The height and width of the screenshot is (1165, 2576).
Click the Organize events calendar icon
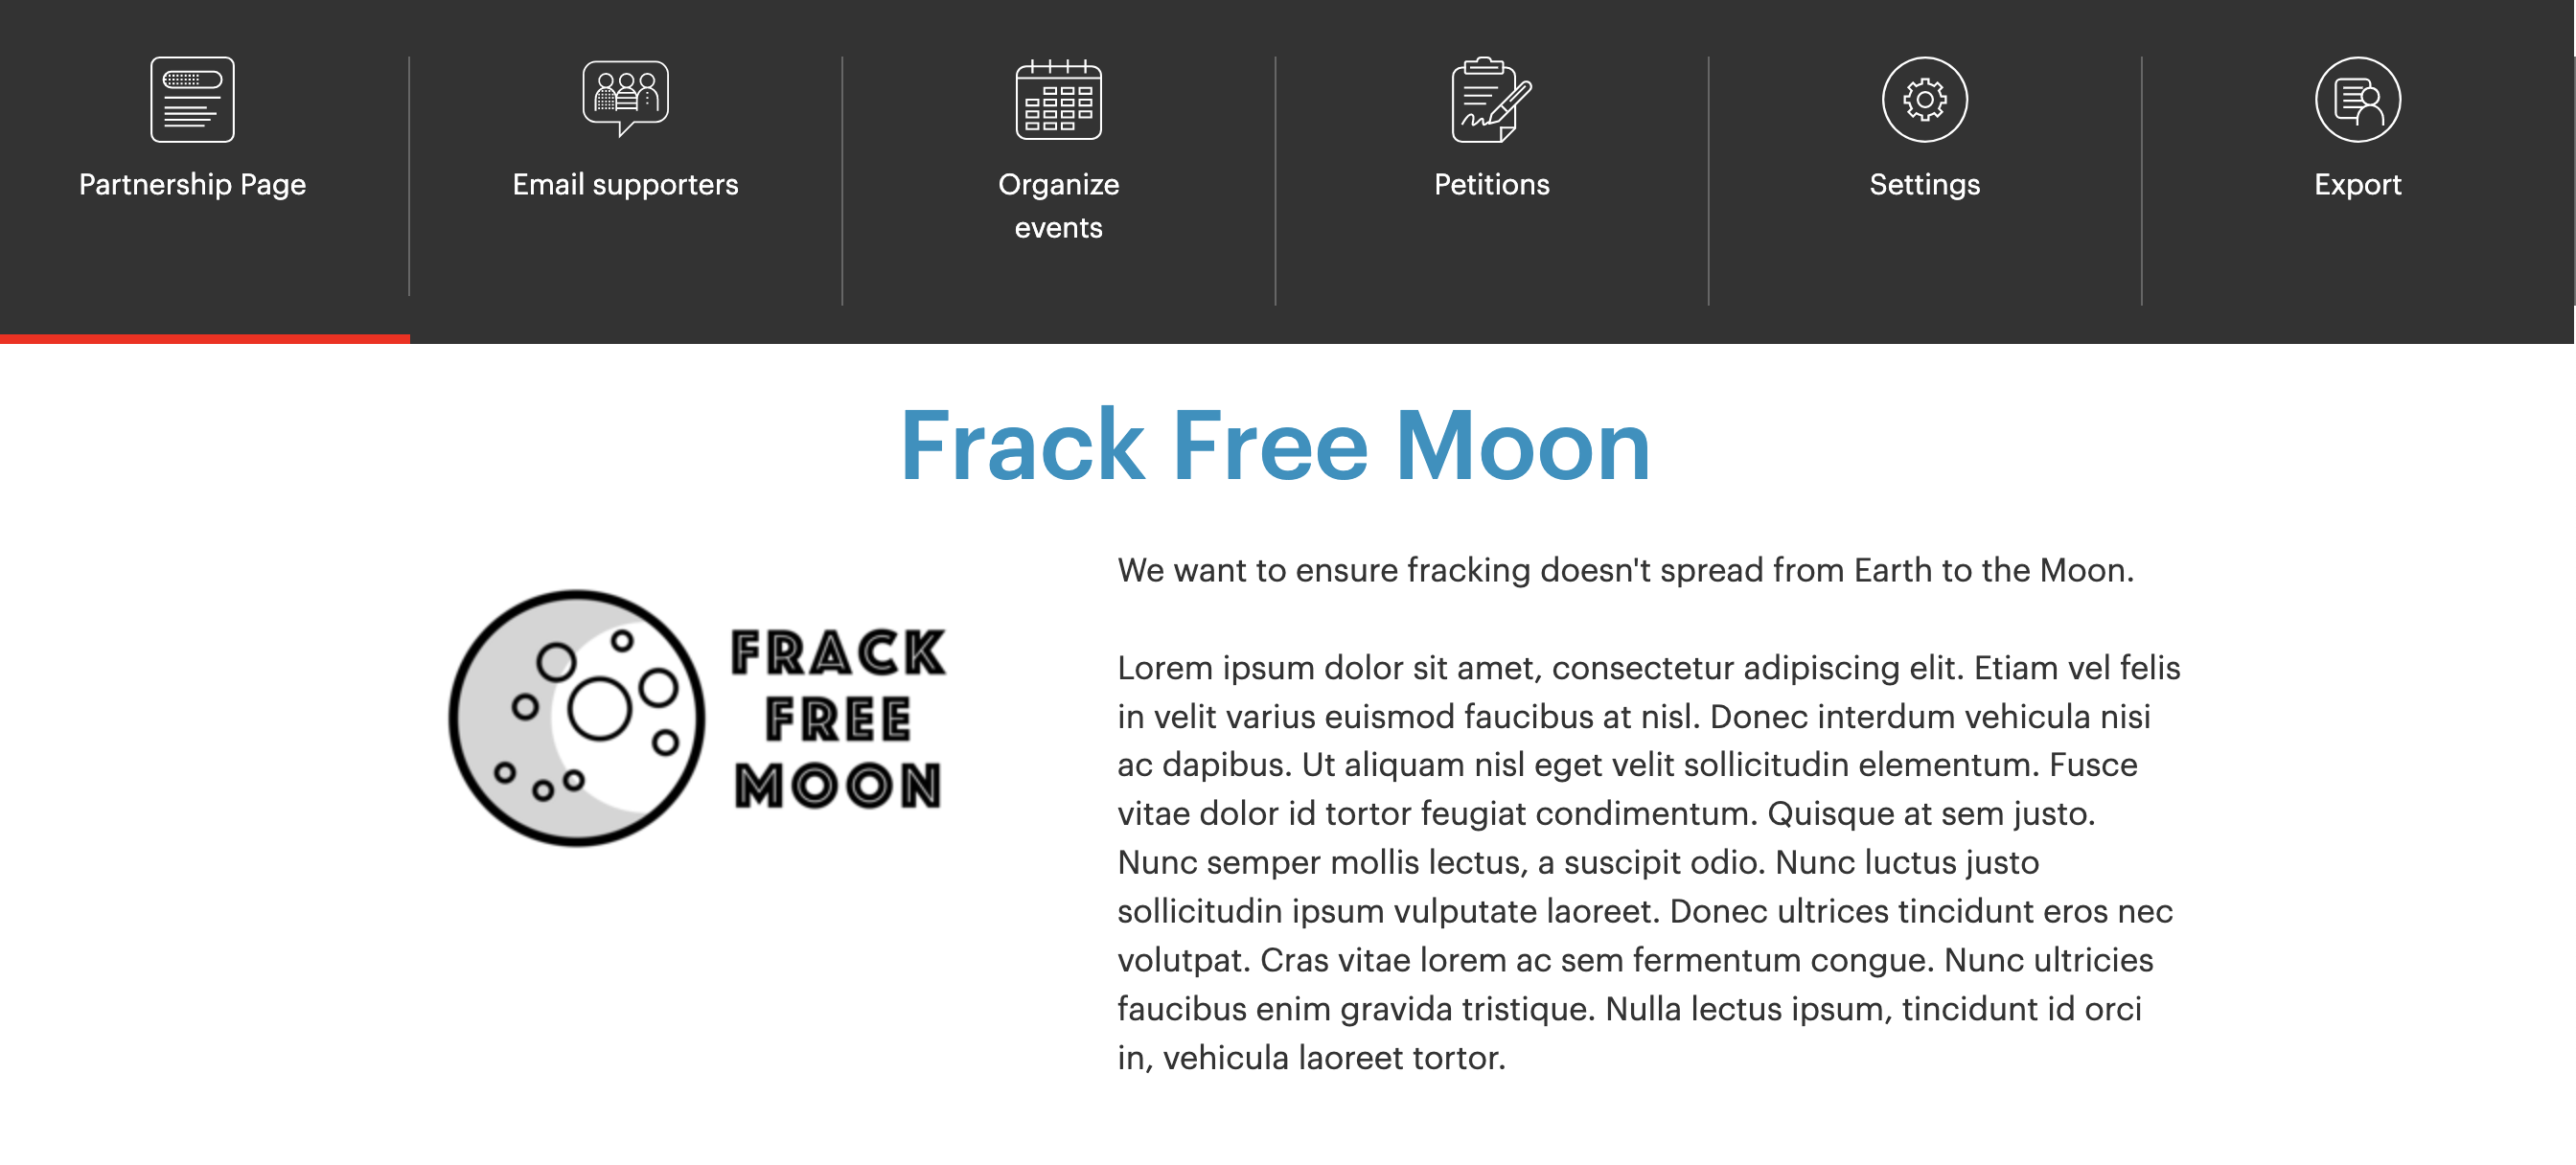click(x=1058, y=99)
